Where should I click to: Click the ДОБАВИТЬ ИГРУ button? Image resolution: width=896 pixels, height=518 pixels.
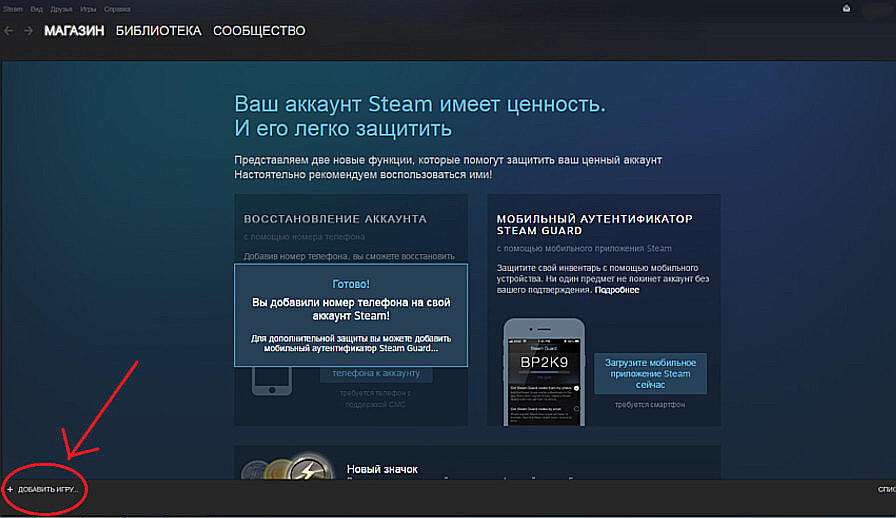click(x=47, y=490)
